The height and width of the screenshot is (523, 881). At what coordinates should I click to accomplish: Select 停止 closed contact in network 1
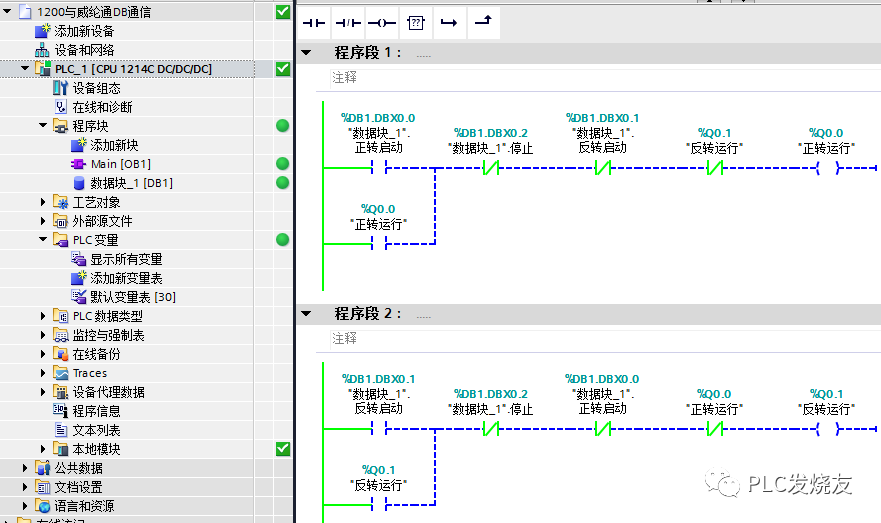(491, 167)
